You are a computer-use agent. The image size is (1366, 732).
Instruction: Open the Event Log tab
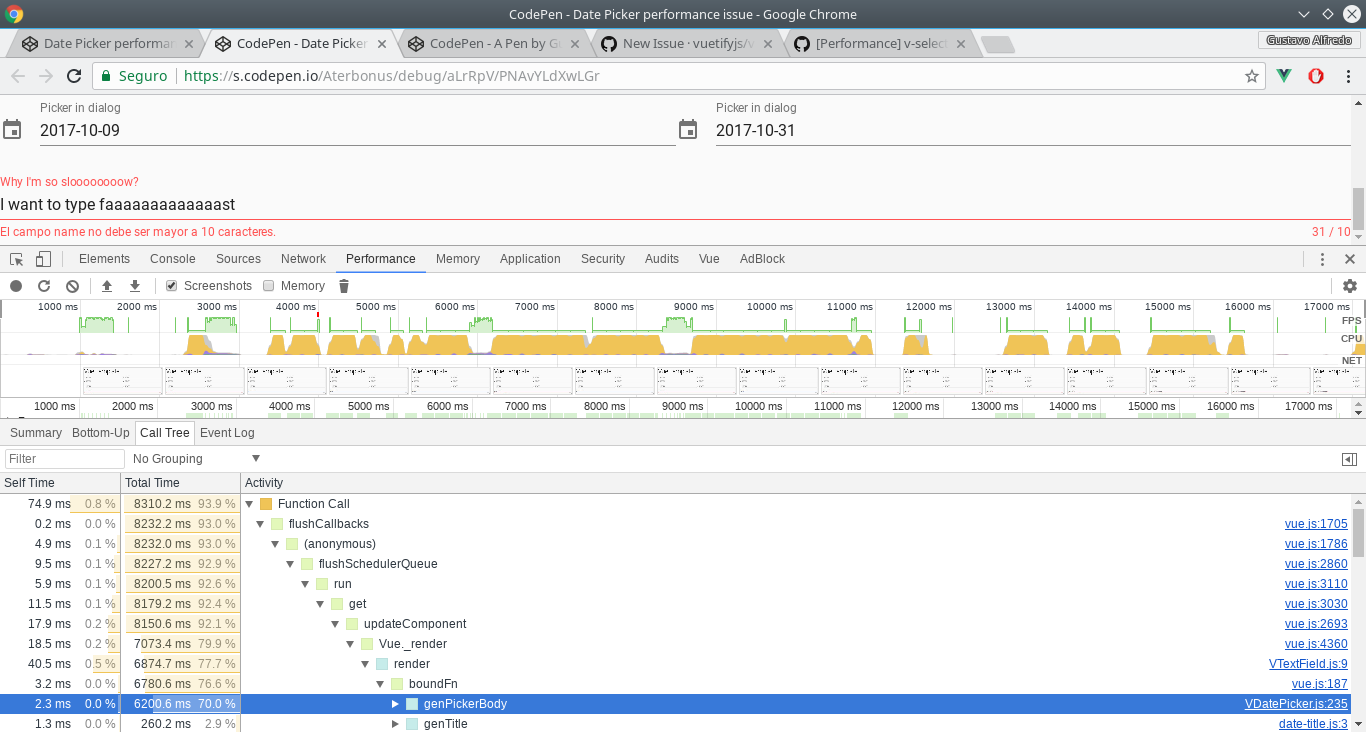click(225, 432)
